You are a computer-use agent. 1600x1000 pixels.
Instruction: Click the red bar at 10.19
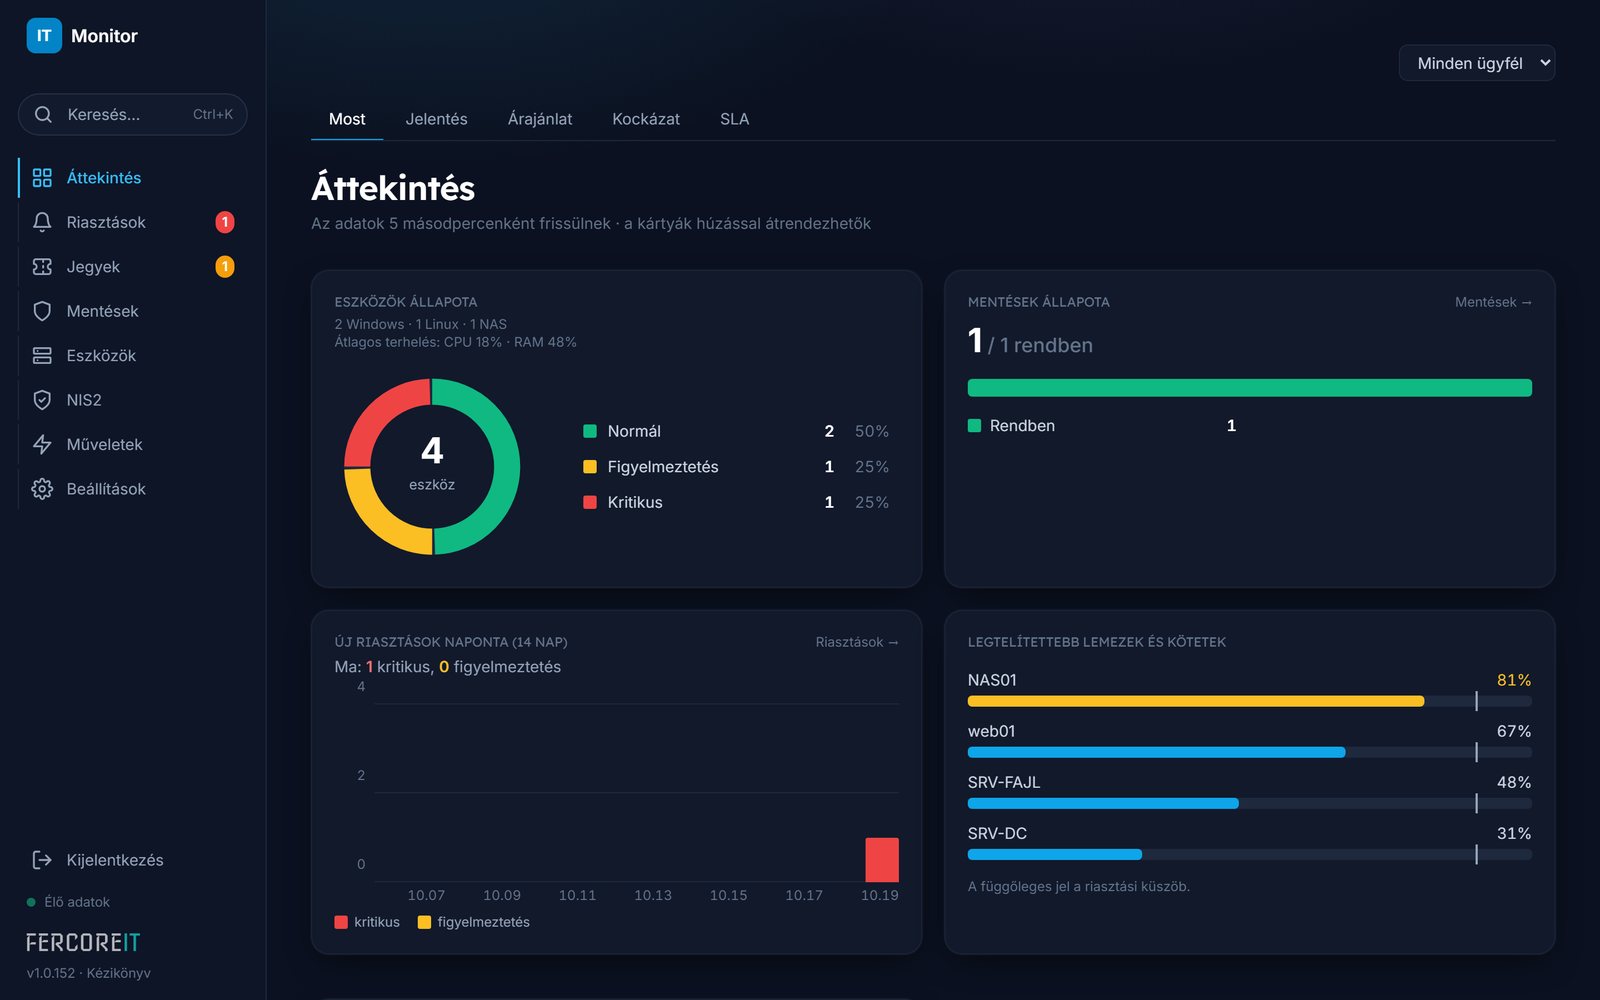(882, 860)
